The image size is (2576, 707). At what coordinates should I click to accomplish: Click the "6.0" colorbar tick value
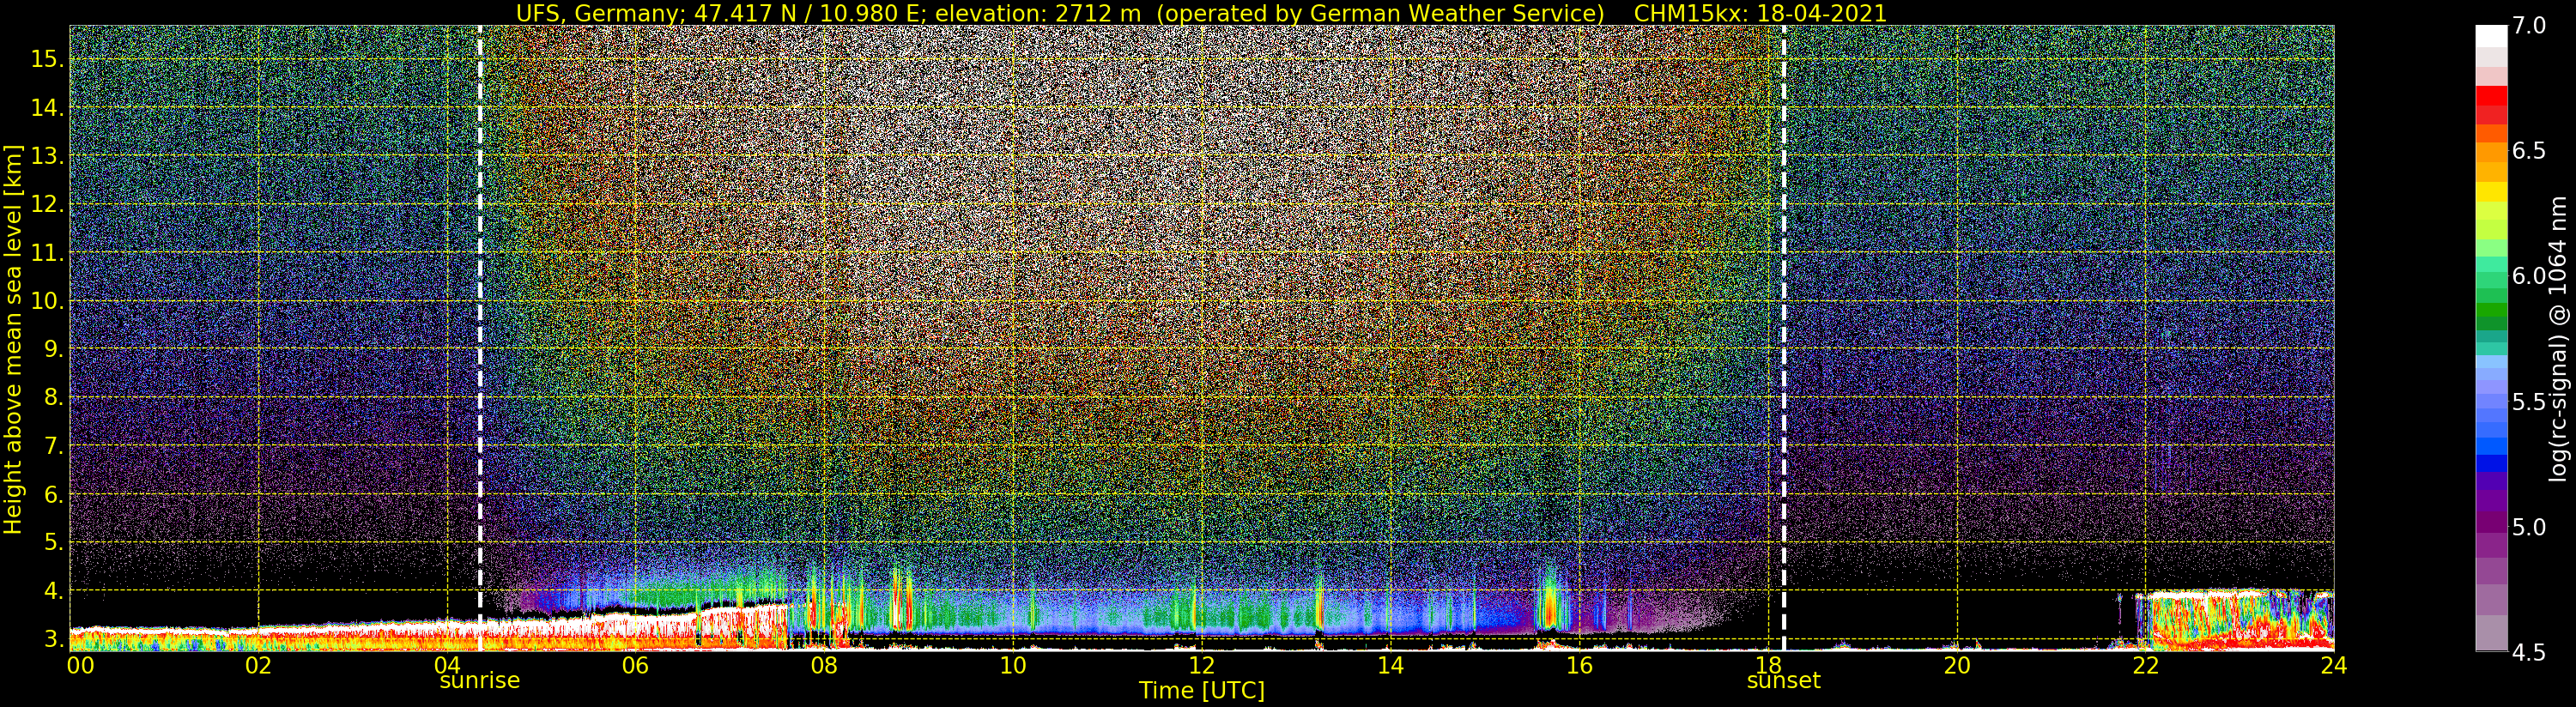click(2528, 276)
